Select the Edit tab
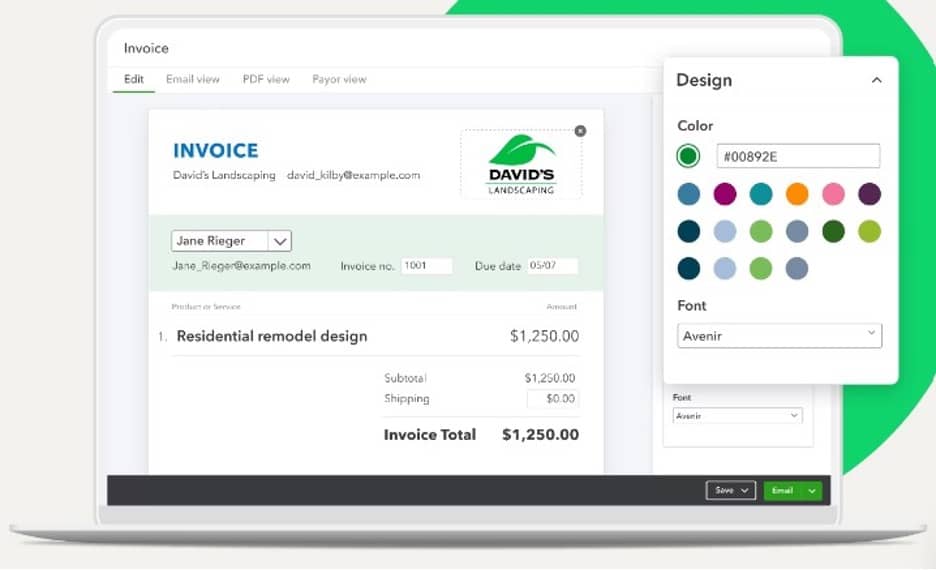 click(x=133, y=79)
